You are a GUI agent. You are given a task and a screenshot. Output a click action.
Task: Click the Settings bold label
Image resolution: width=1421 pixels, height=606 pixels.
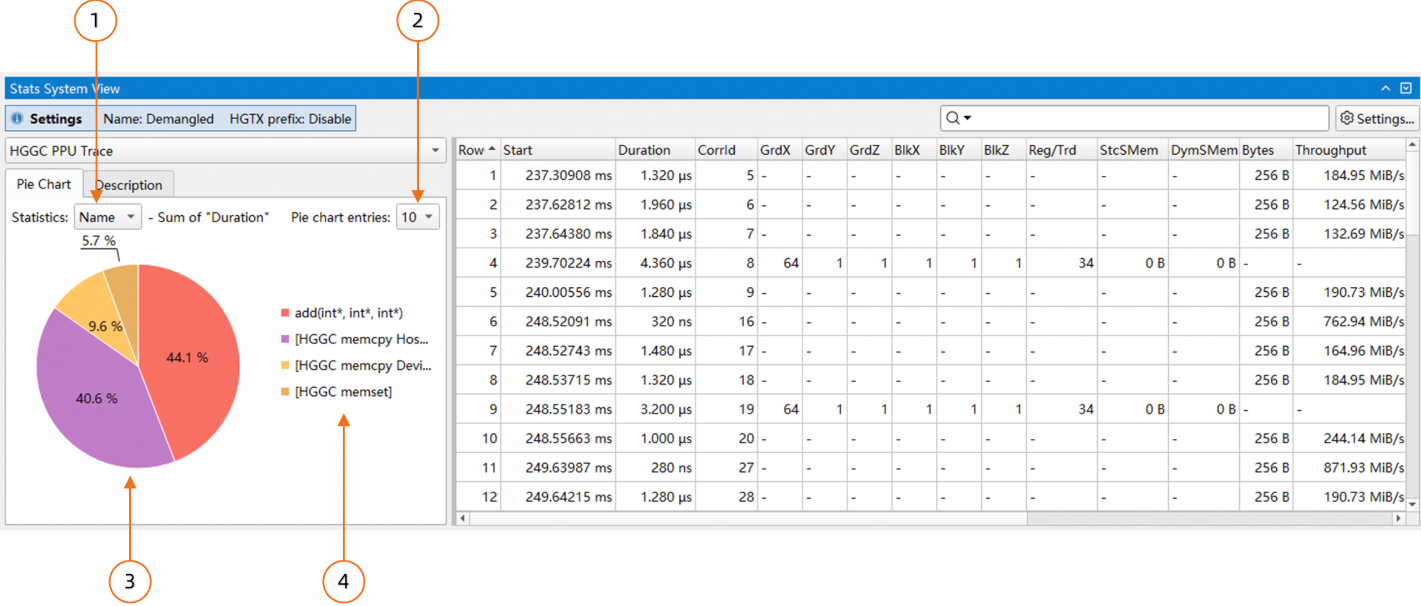(x=56, y=119)
